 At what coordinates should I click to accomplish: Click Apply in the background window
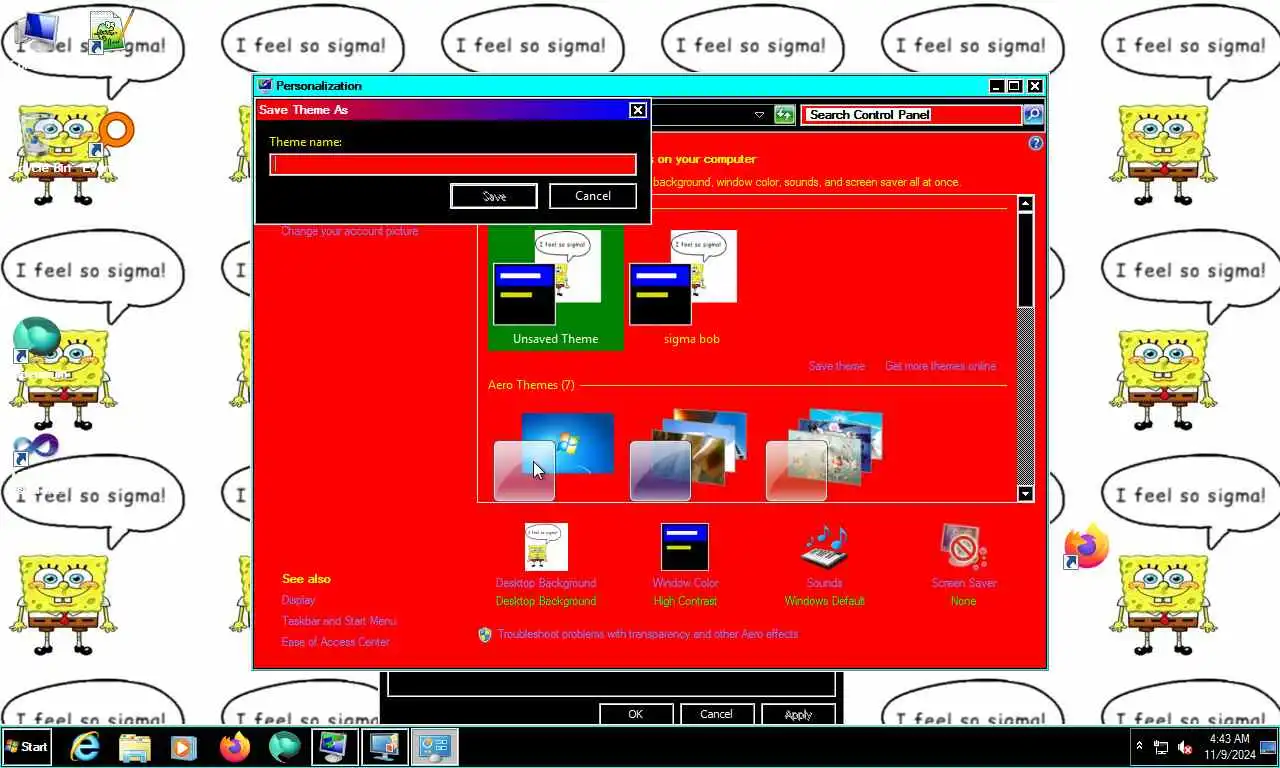coord(798,714)
